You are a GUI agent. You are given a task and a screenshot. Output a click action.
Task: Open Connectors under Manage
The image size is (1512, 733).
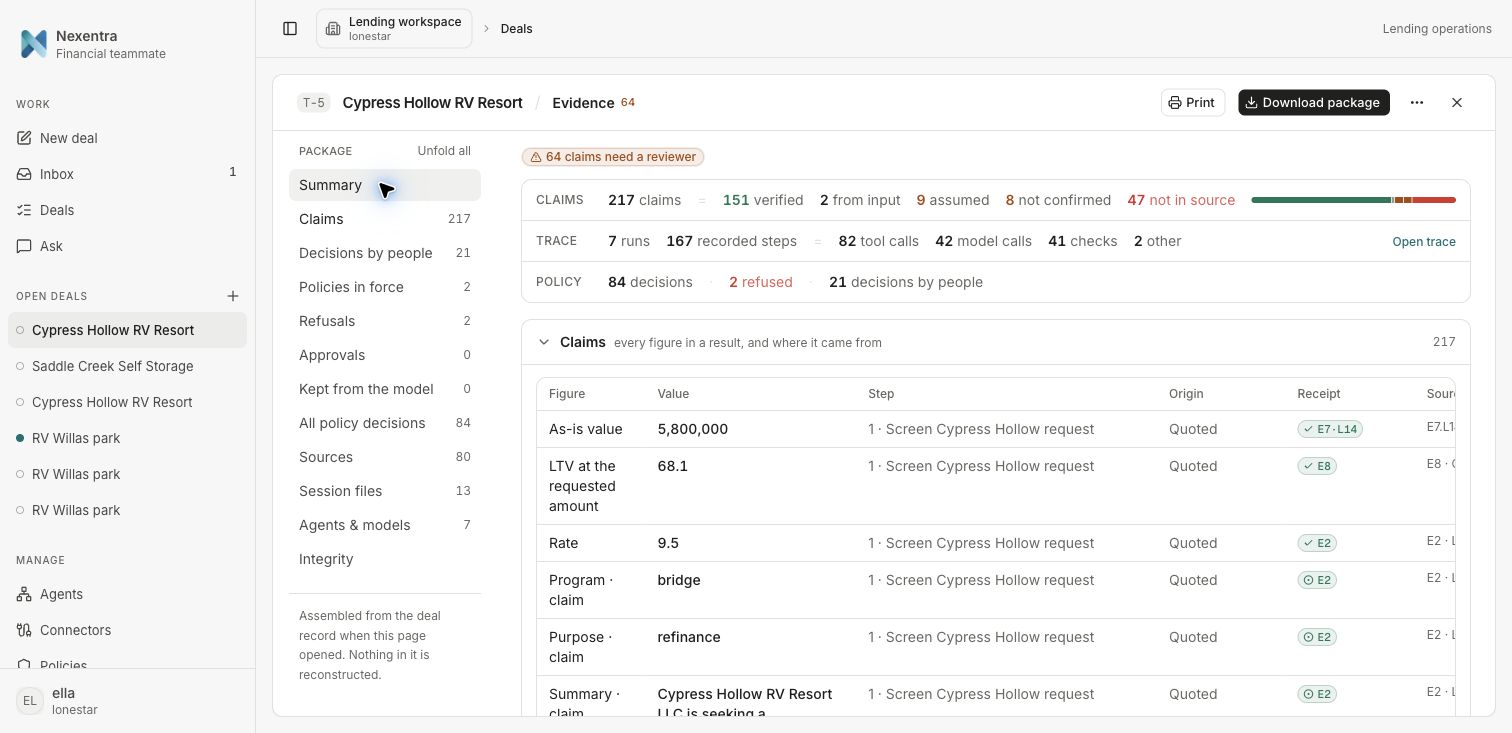pyautogui.click(x=127, y=630)
